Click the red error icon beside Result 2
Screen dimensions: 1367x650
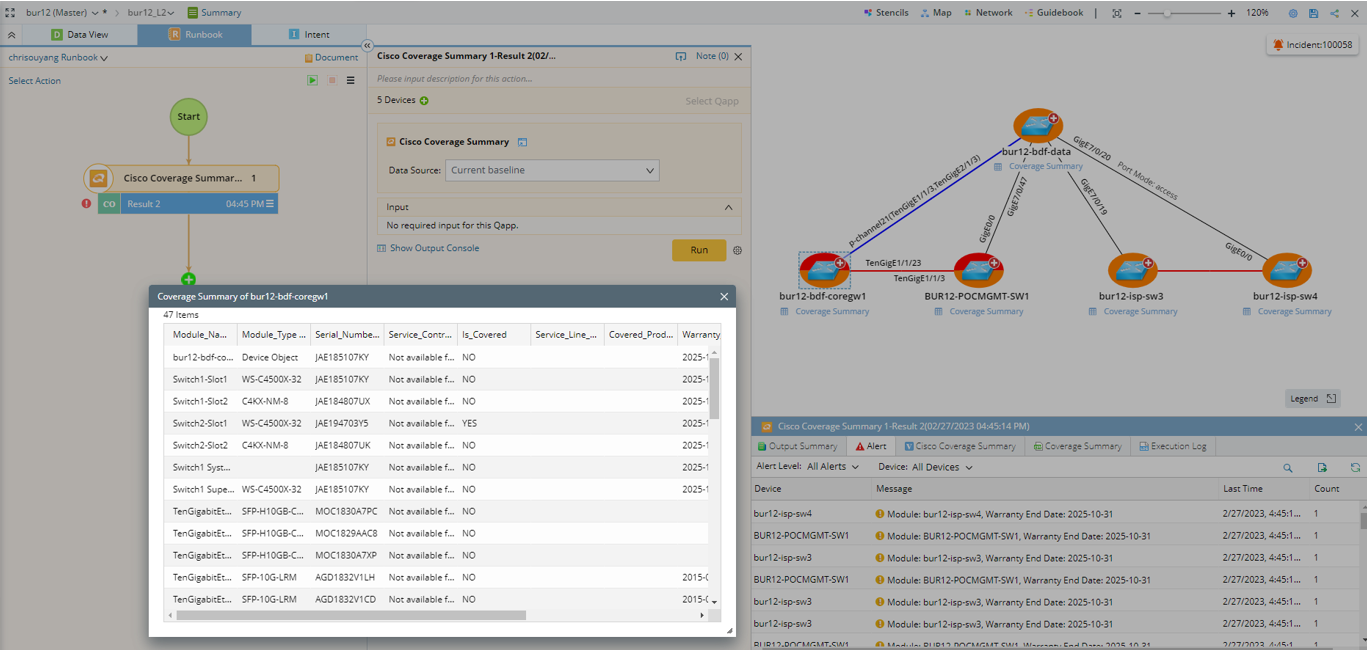[87, 204]
